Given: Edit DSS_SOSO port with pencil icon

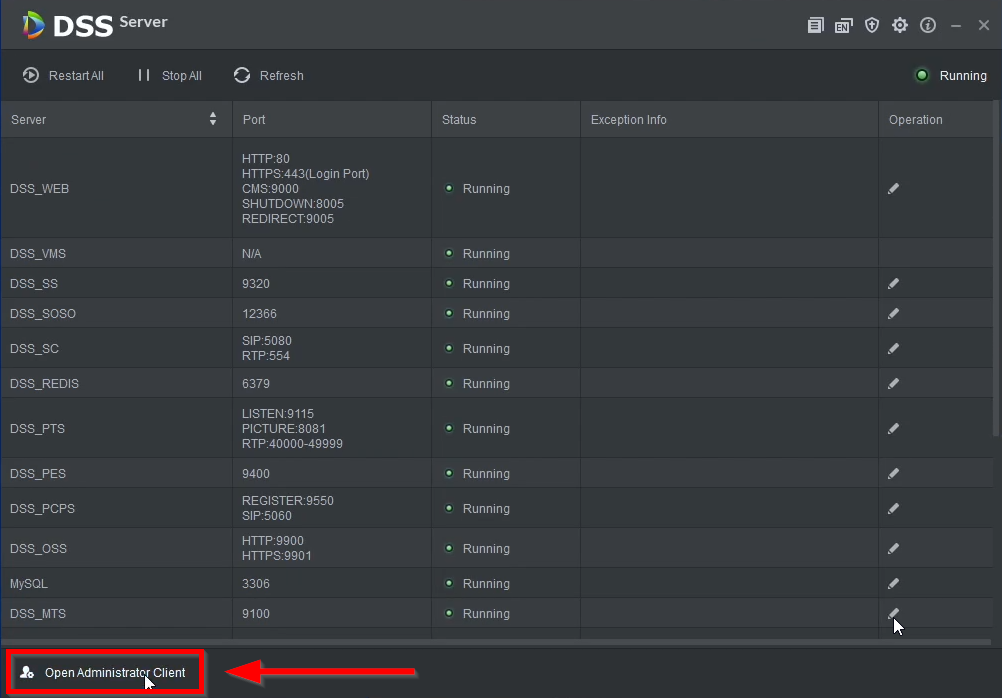Looking at the screenshot, I should pyautogui.click(x=893, y=313).
